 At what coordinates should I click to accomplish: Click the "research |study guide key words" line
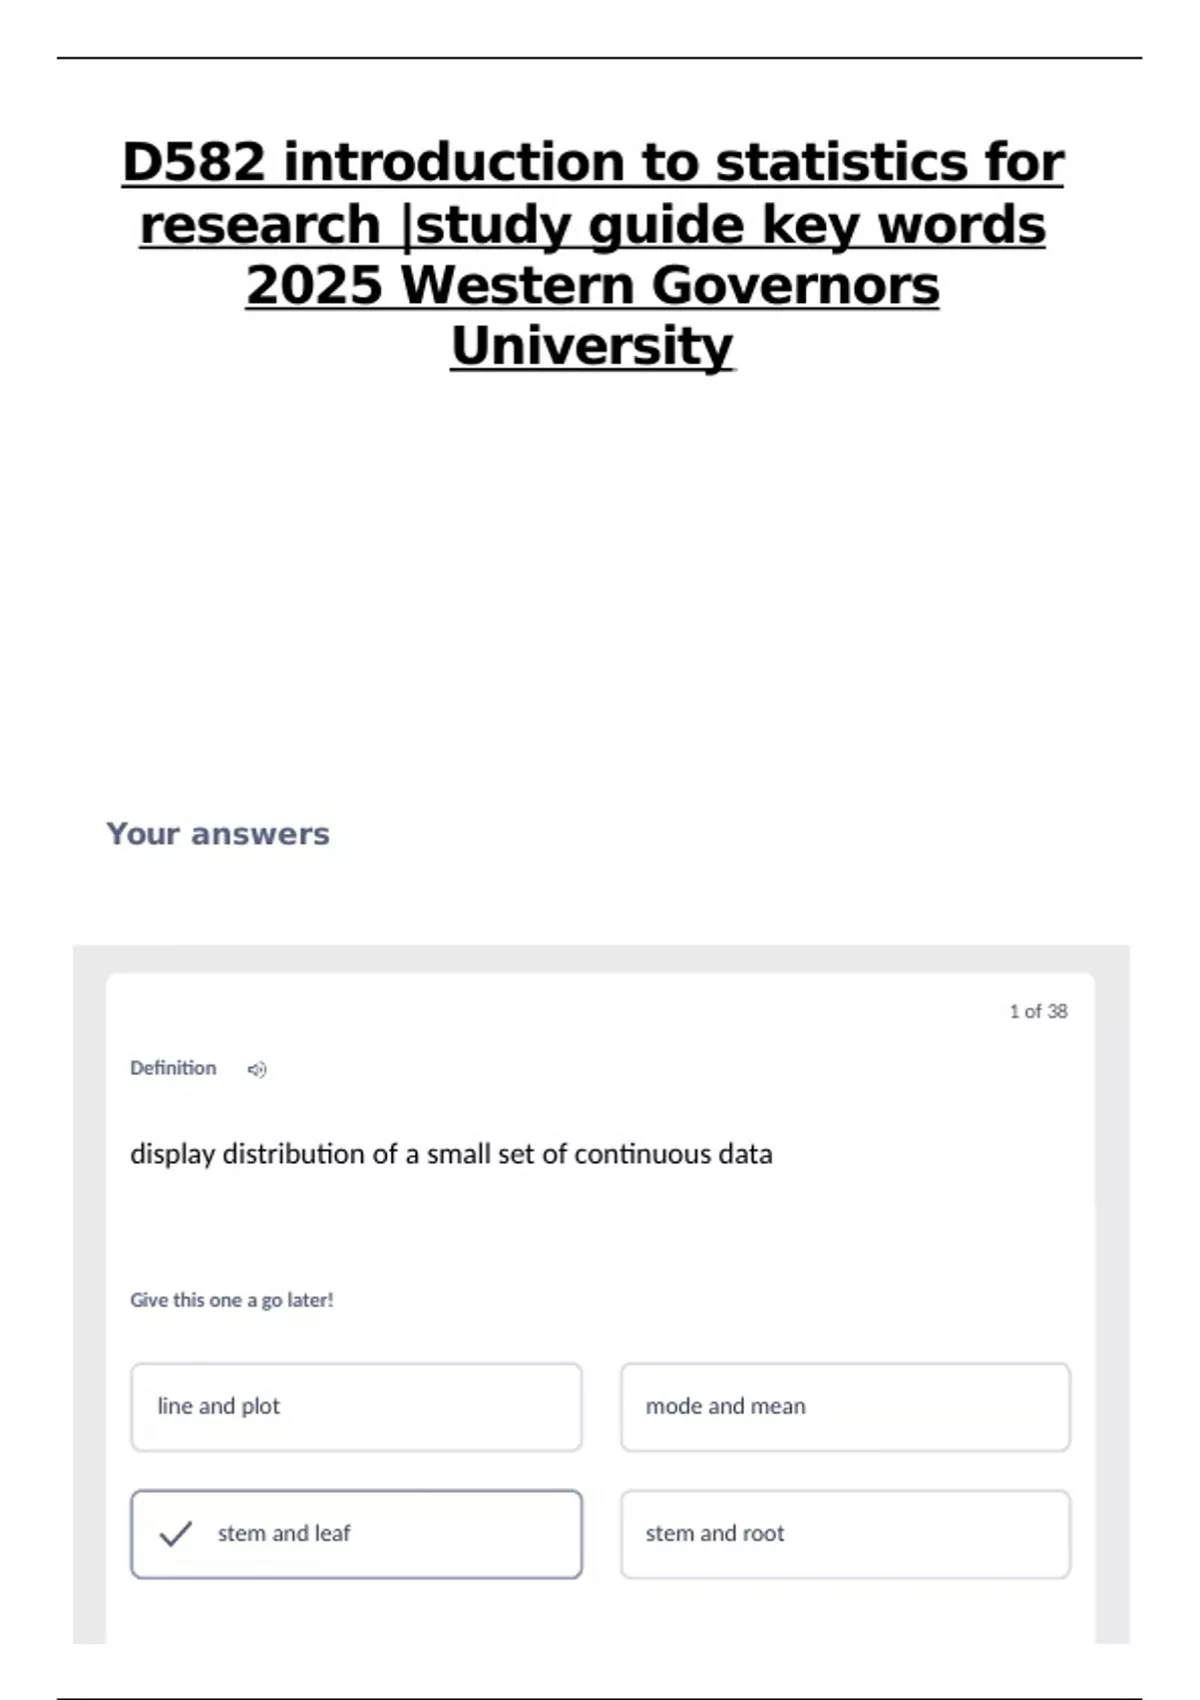click(x=593, y=225)
